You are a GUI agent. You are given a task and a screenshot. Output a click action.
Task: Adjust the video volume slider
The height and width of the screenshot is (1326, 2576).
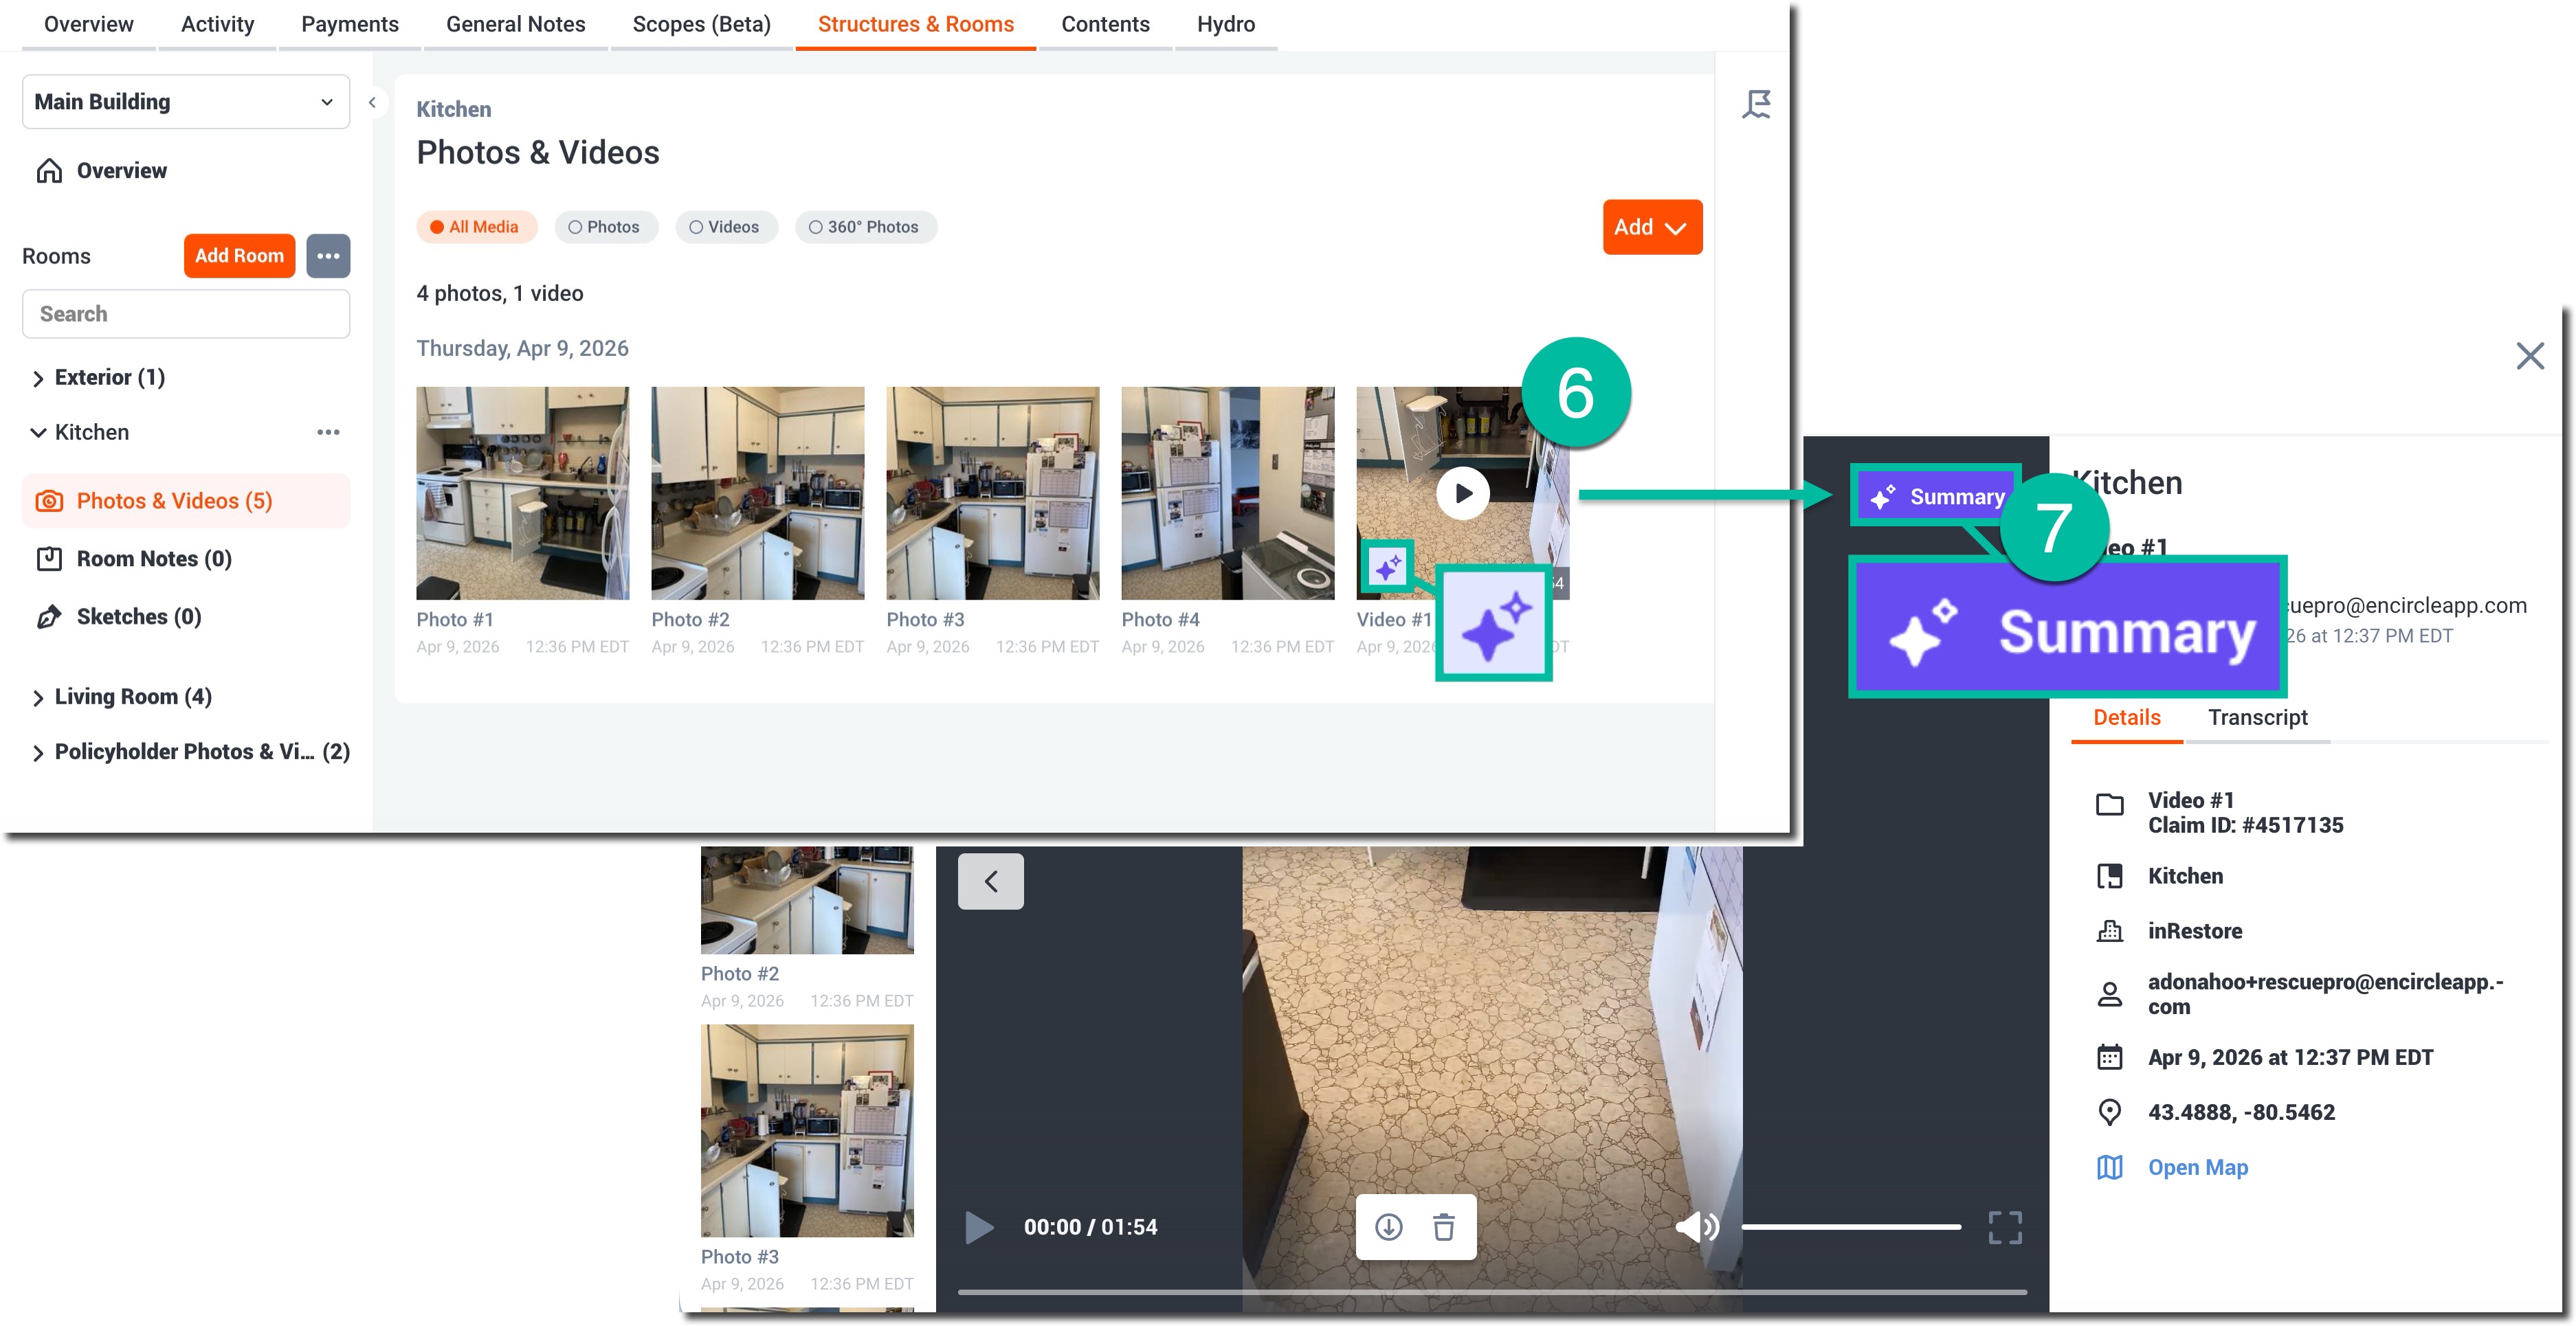click(x=1850, y=1227)
